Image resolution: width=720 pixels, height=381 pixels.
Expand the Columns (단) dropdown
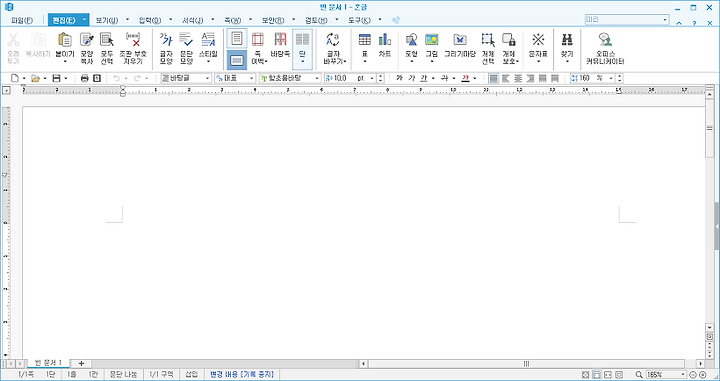pos(302,61)
